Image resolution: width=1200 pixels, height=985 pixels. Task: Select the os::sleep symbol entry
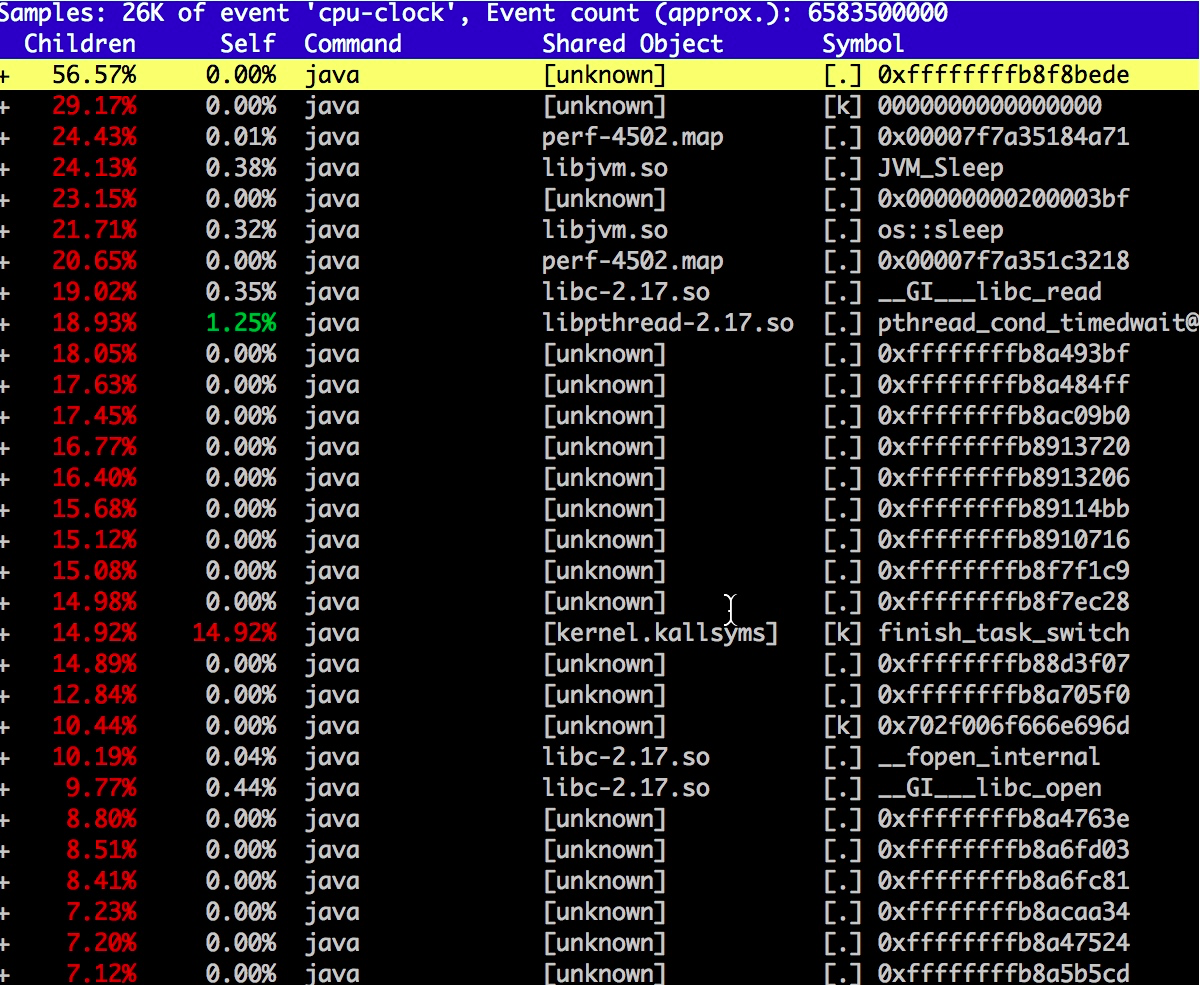click(940, 230)
